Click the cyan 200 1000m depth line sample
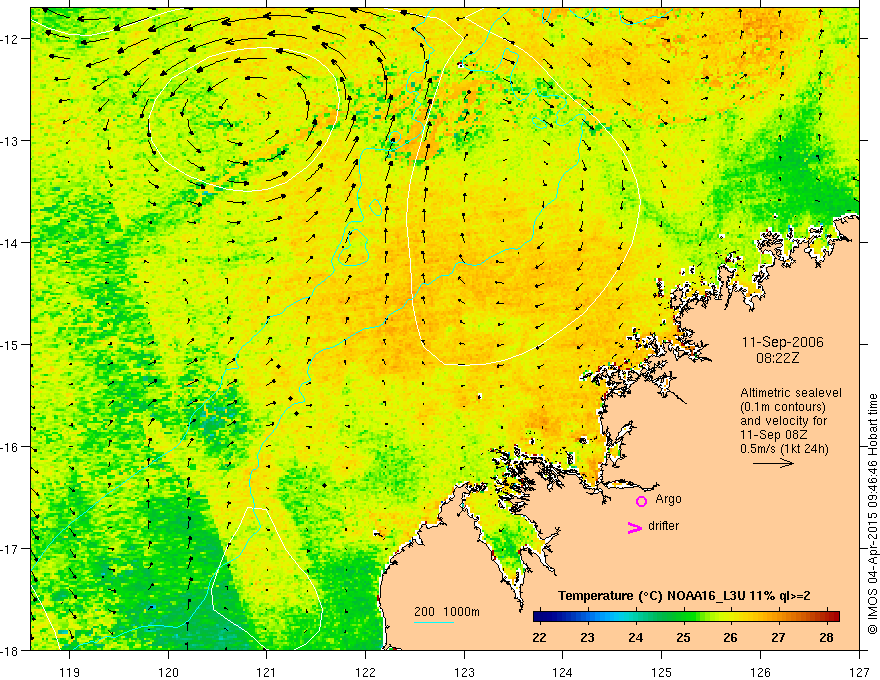This screenshot has height=680, width=880. coord(434,622)
